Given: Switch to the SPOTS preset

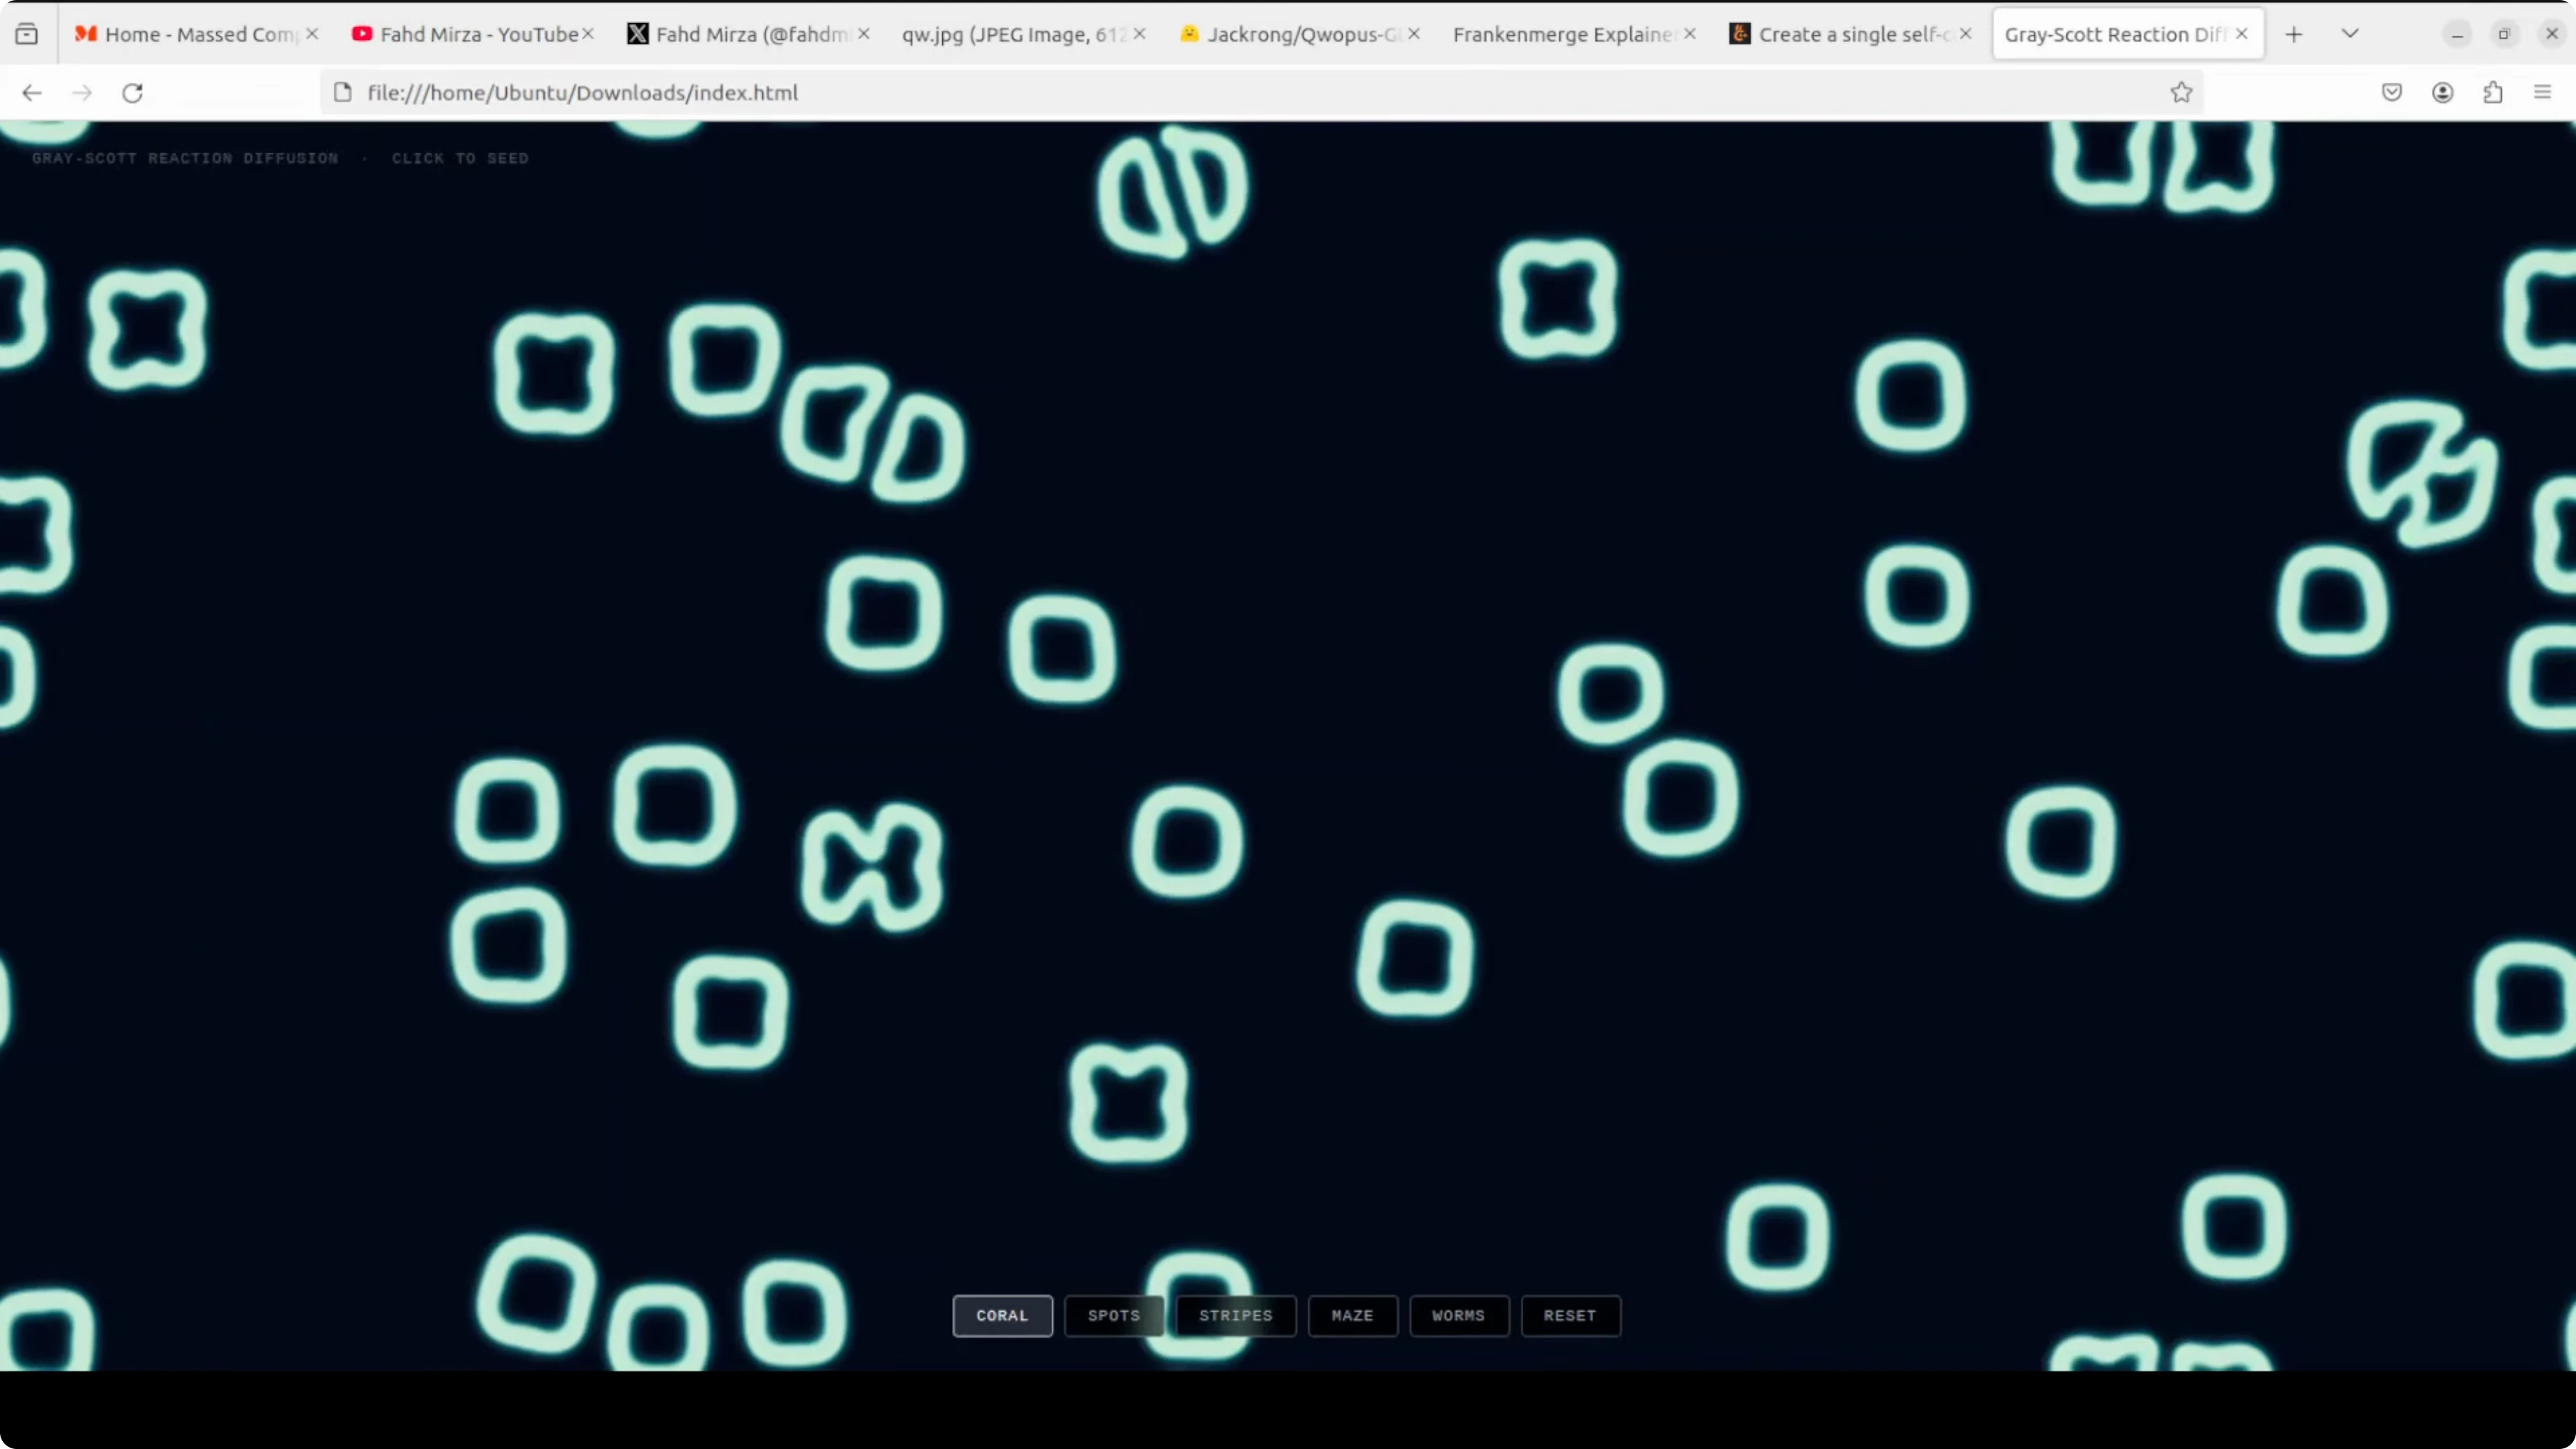Looking at the screenshot, I should pos(1113,1315).
